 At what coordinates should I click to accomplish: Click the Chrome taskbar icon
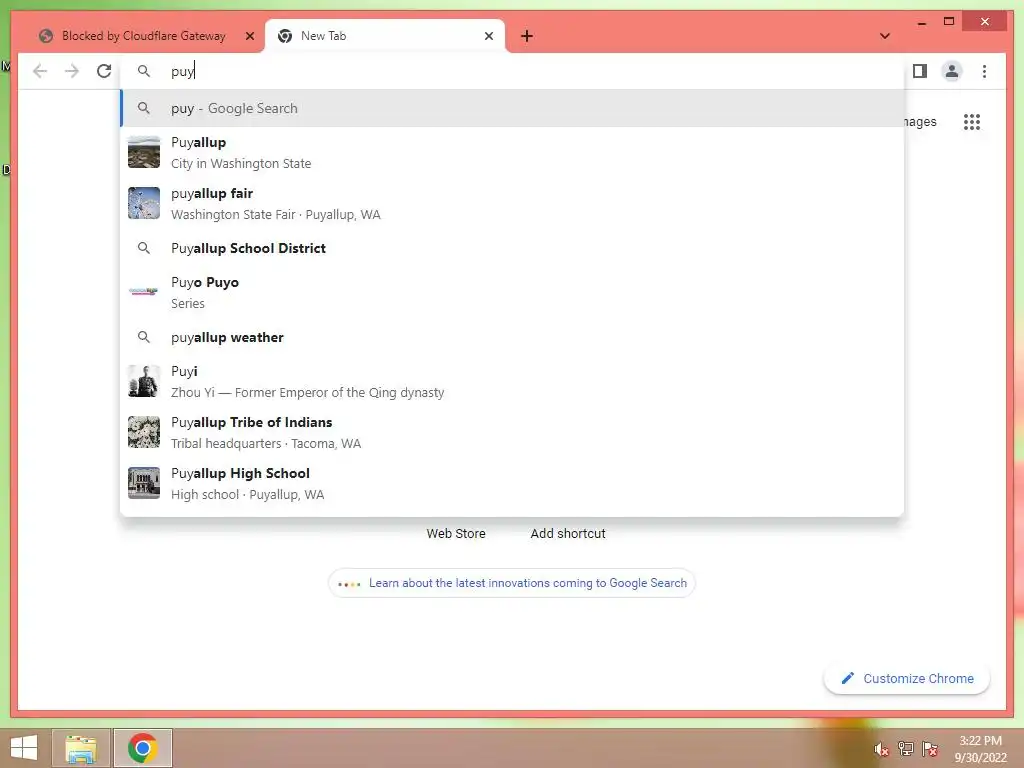pos(142,748)
